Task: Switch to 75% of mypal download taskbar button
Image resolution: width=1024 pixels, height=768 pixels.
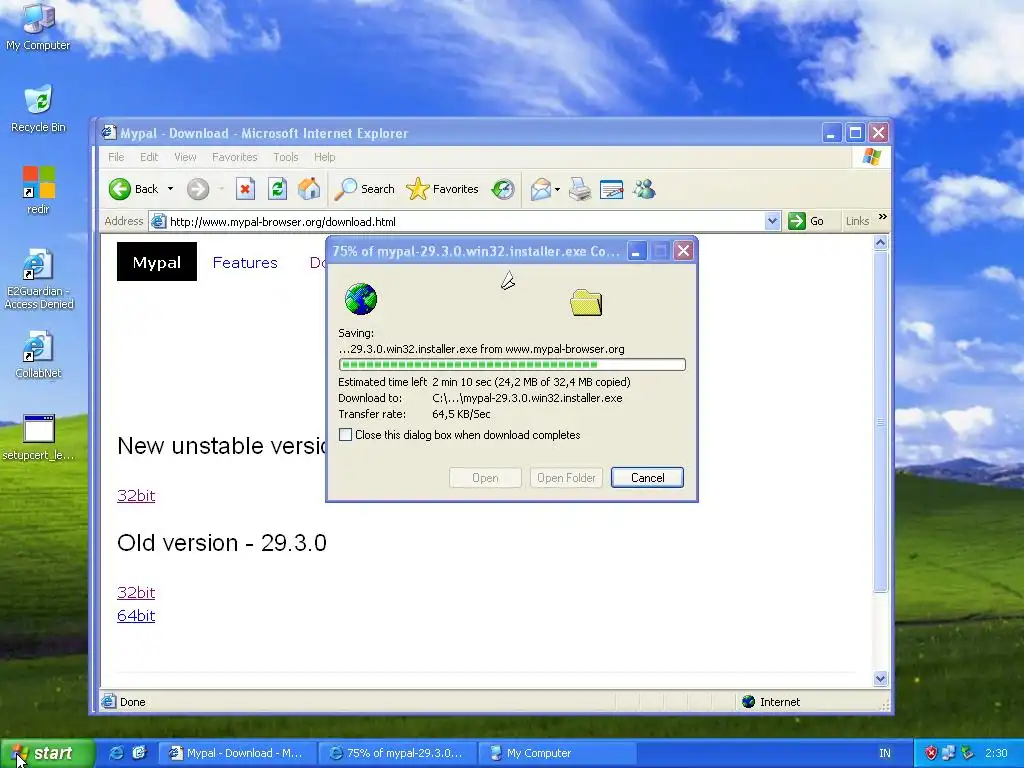Action: click(398, 753)
